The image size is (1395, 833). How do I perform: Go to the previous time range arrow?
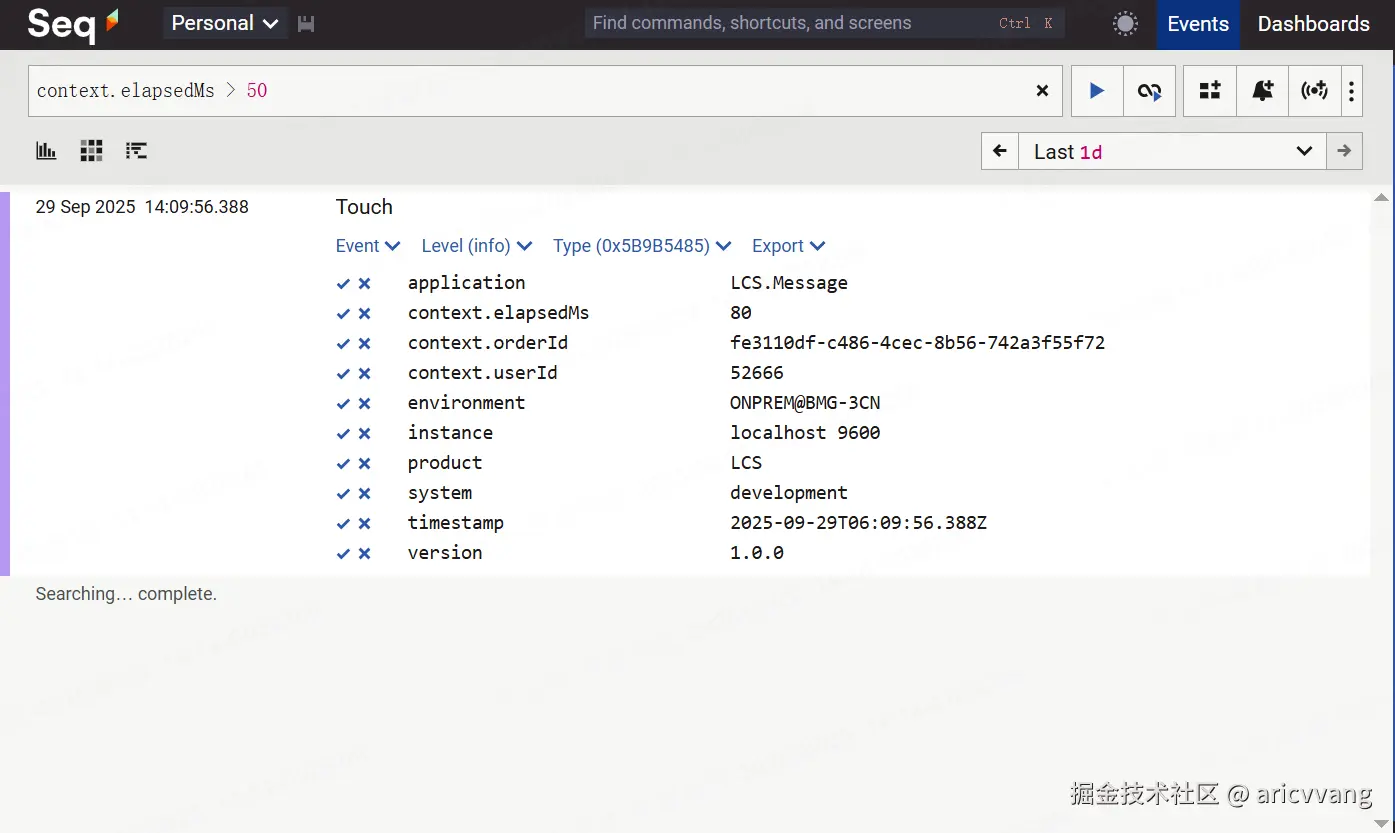(x=1000, y=152)
